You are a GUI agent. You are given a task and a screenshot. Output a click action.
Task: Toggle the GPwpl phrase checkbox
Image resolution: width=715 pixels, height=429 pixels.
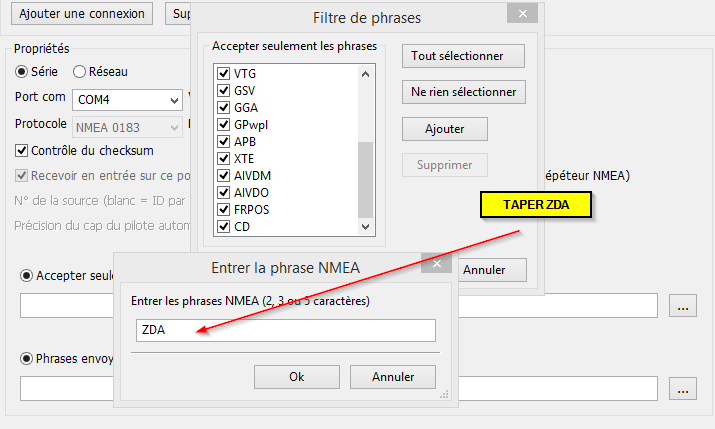(223, 124)
